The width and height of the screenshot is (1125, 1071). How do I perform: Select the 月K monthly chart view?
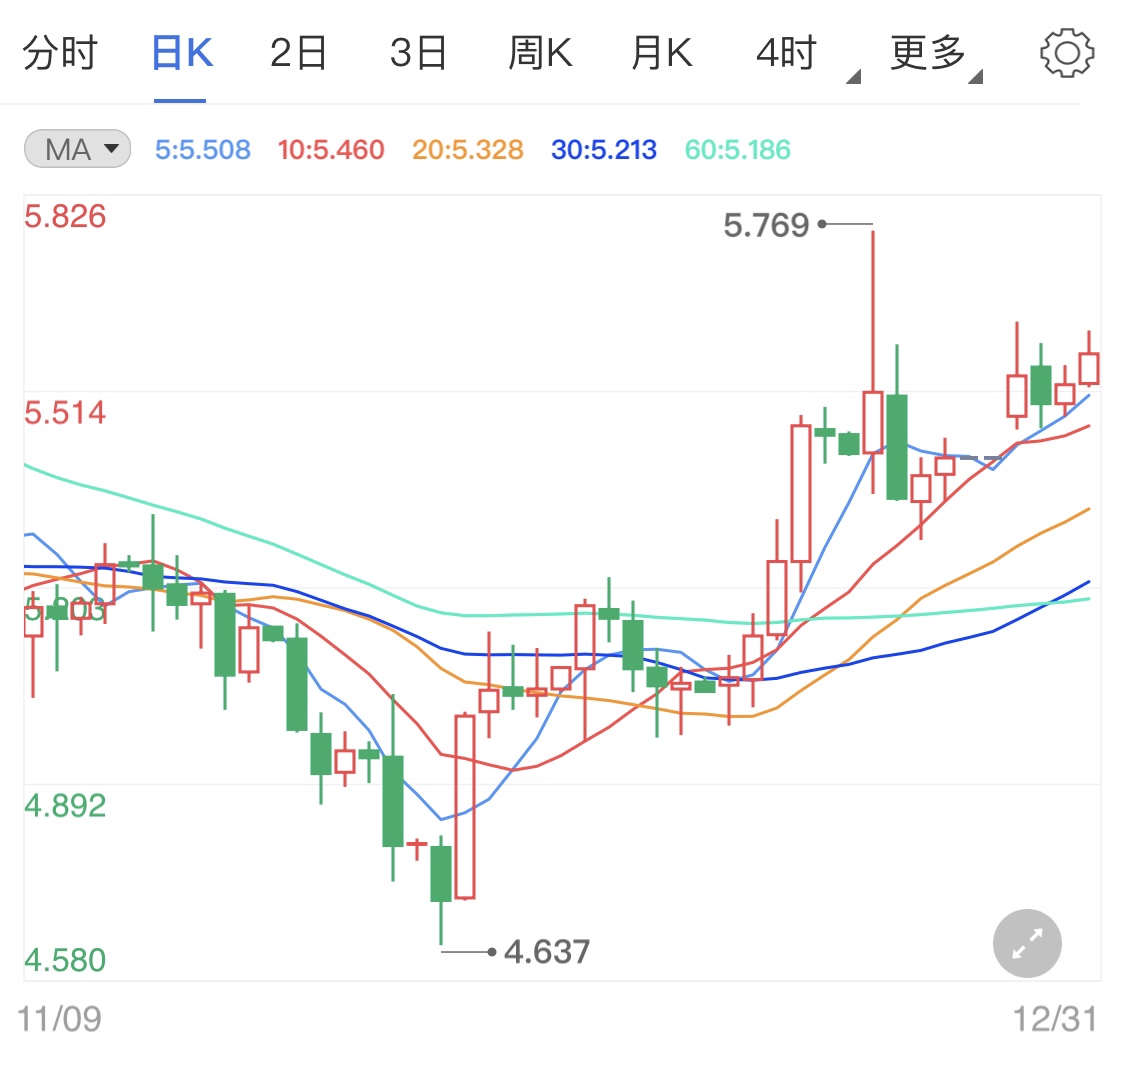point(660,53)
